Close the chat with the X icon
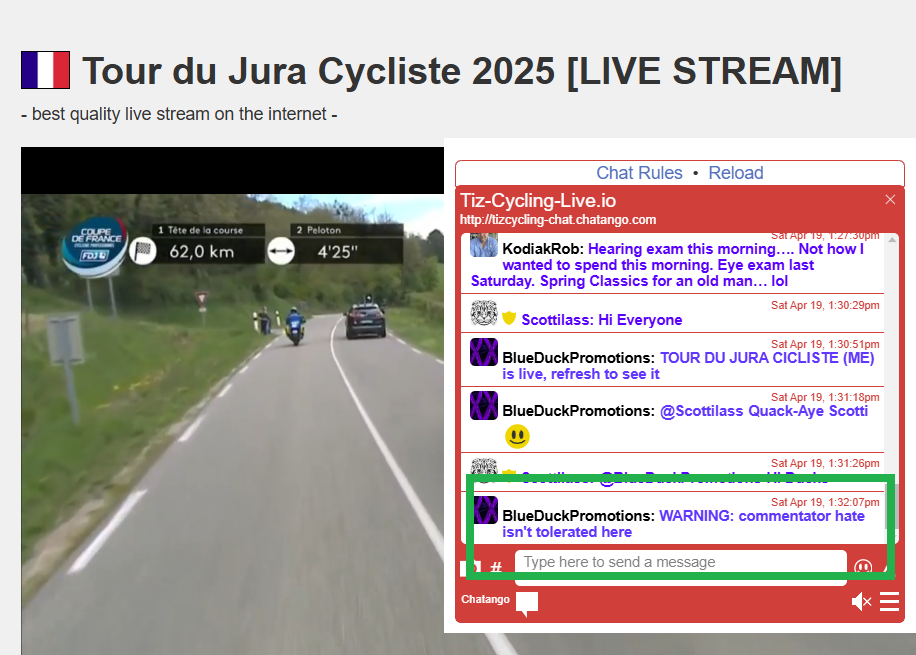The height and width of the screenshot is (655, 916). (x=890, y=200)
